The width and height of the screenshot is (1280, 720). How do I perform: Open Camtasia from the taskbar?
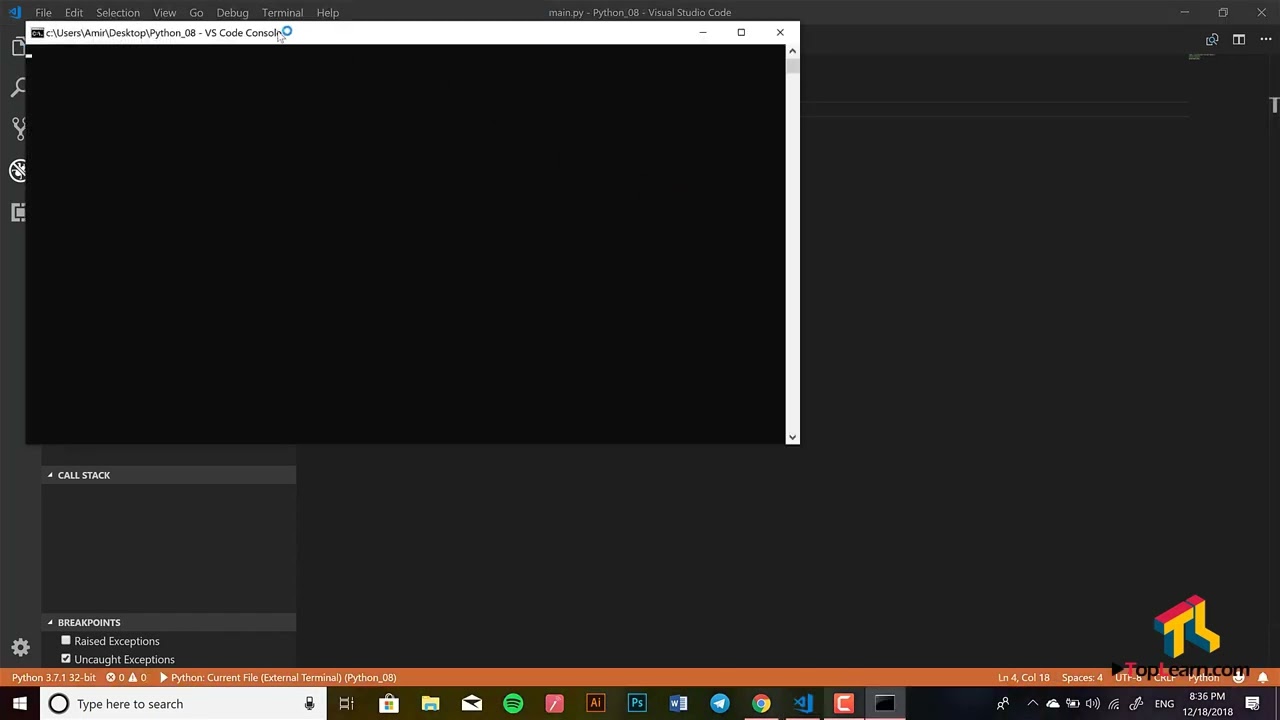(844, 704)
